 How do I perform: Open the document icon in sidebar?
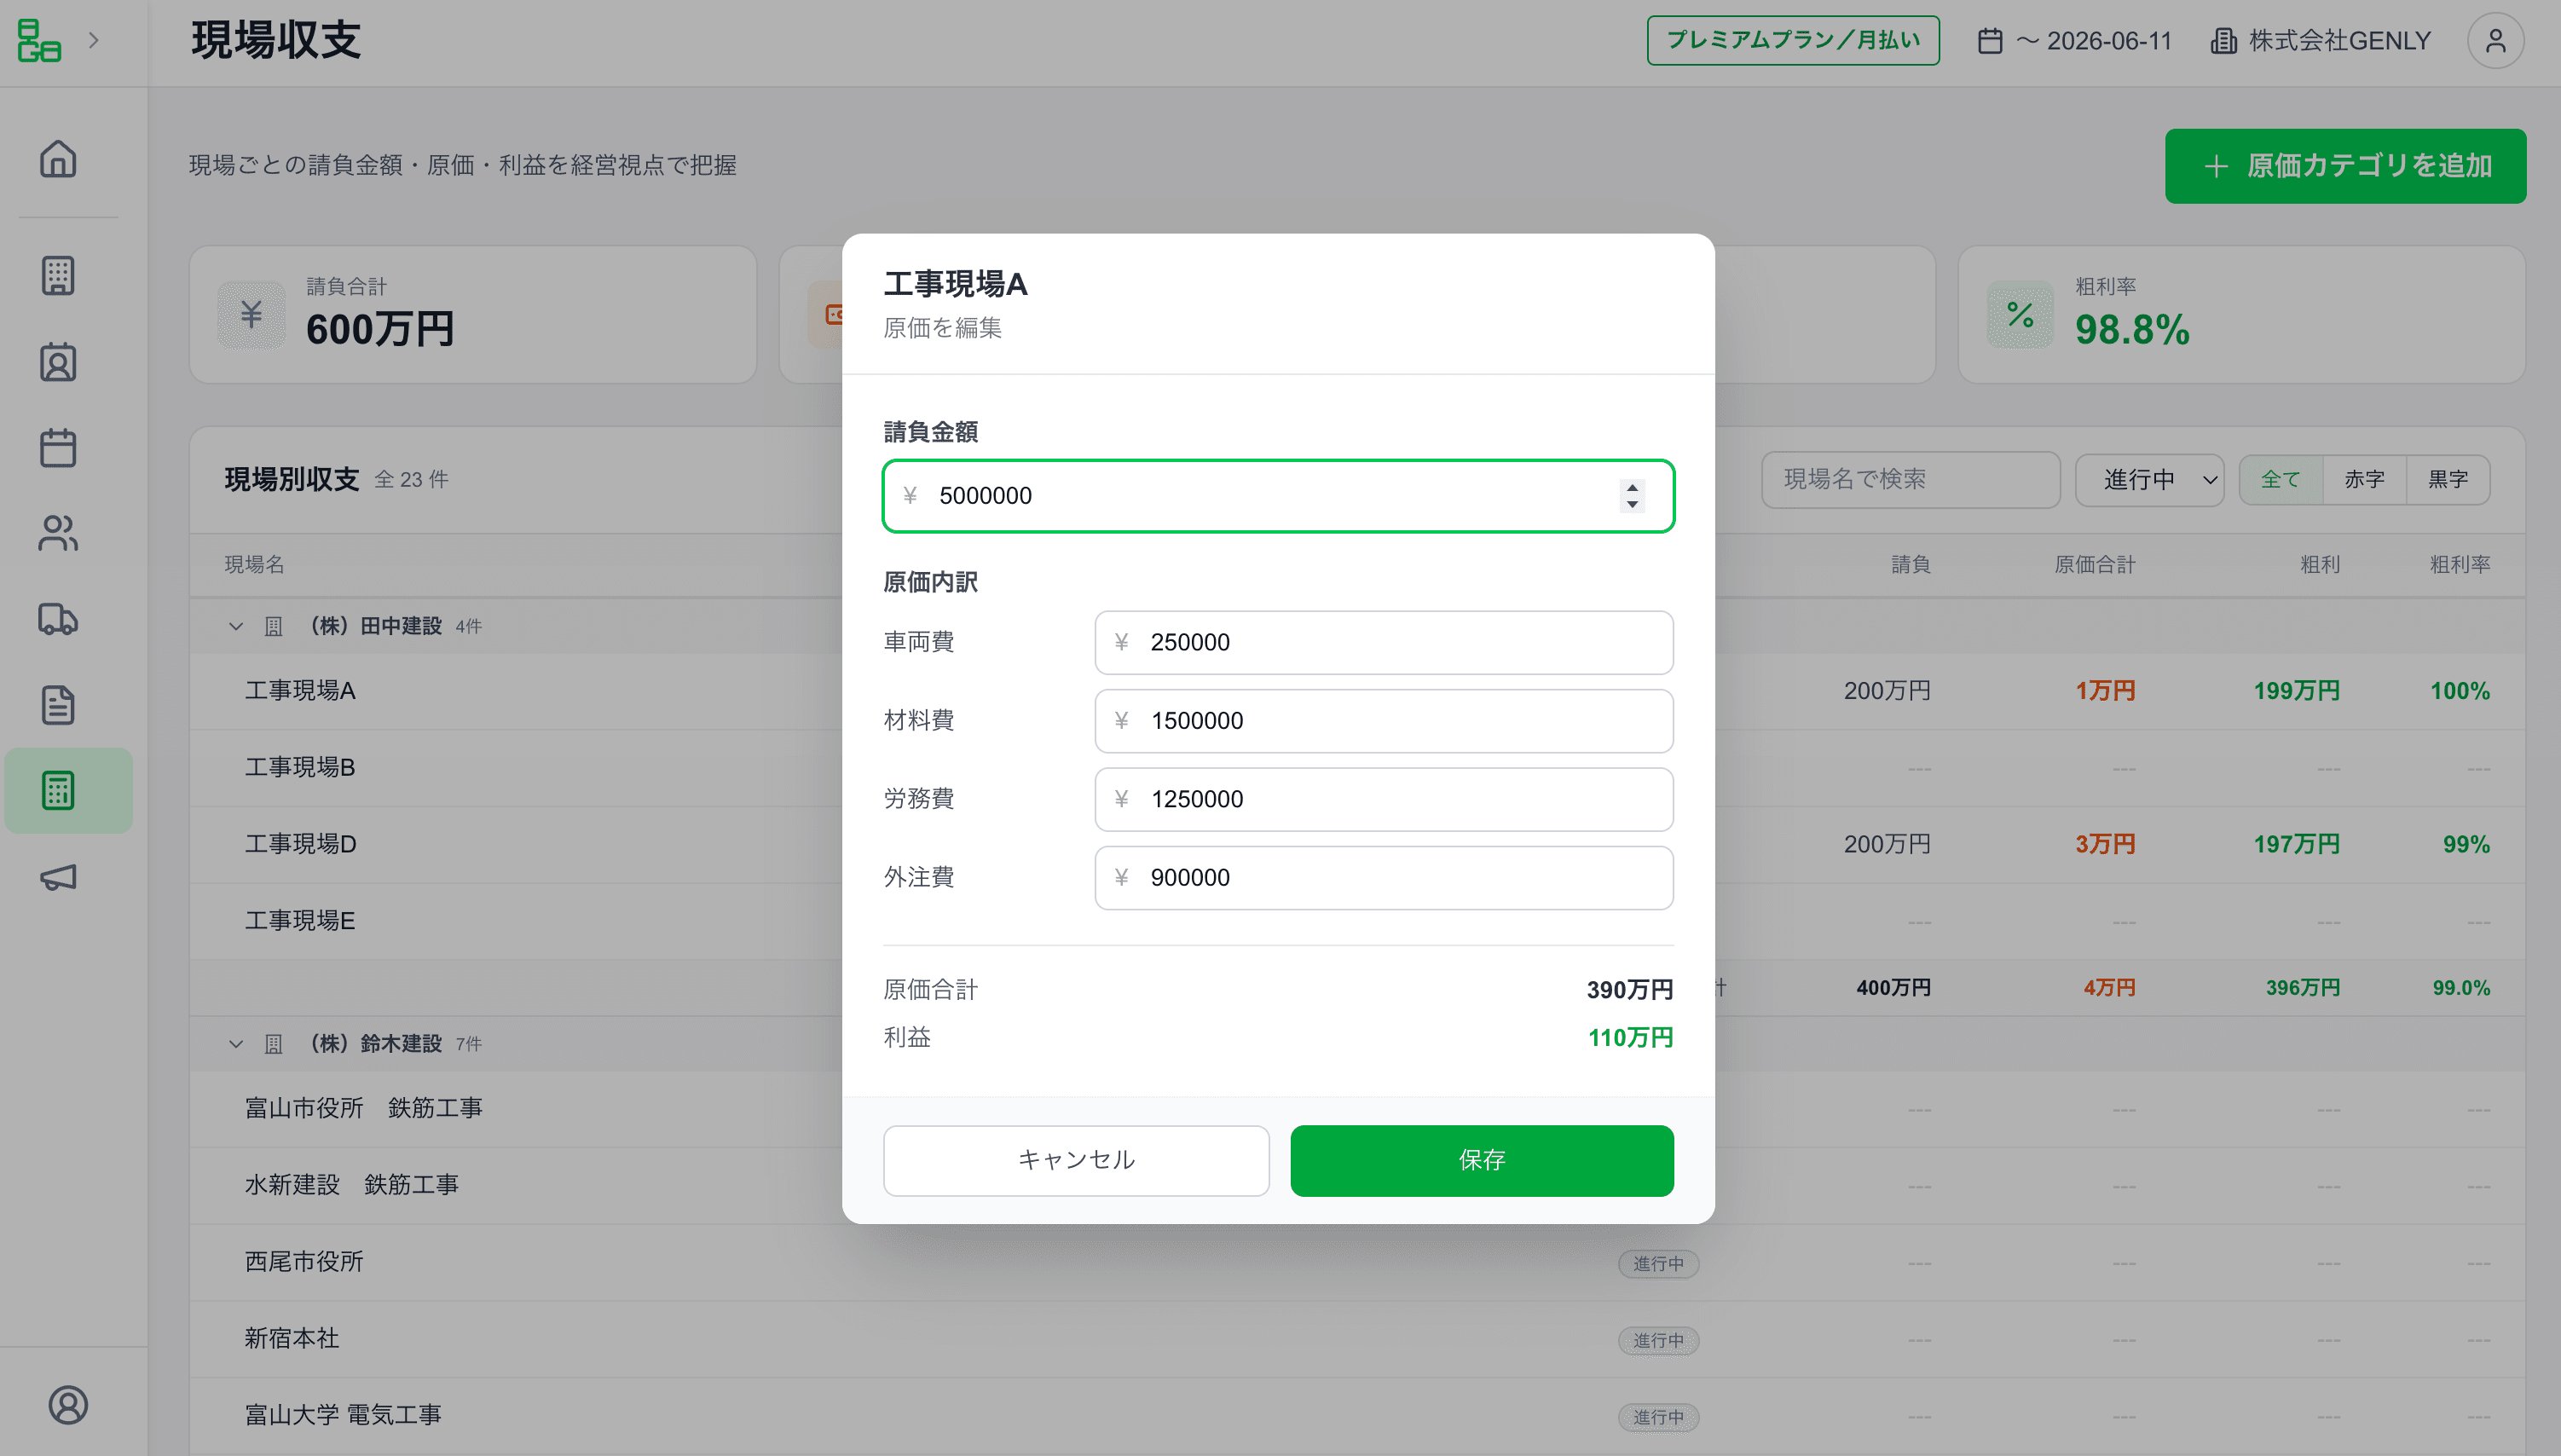pos(58,705)
